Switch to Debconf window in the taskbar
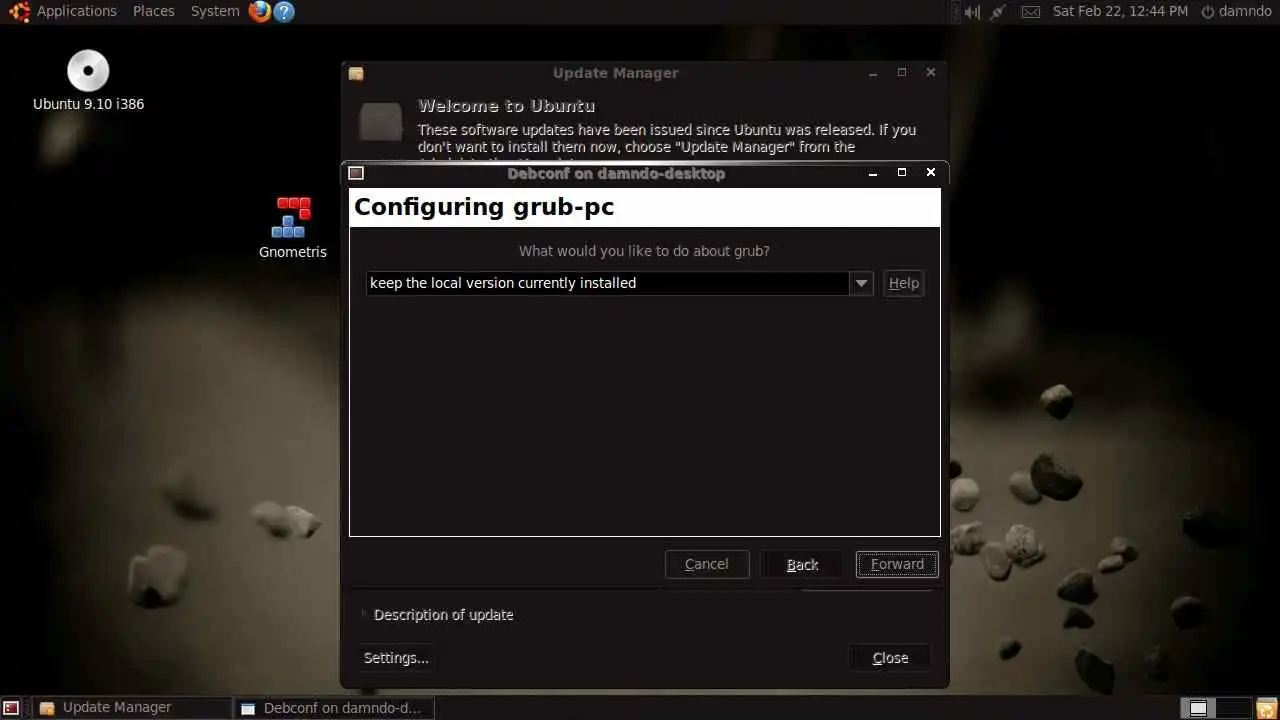The image size is (1280, 720). 335,708
